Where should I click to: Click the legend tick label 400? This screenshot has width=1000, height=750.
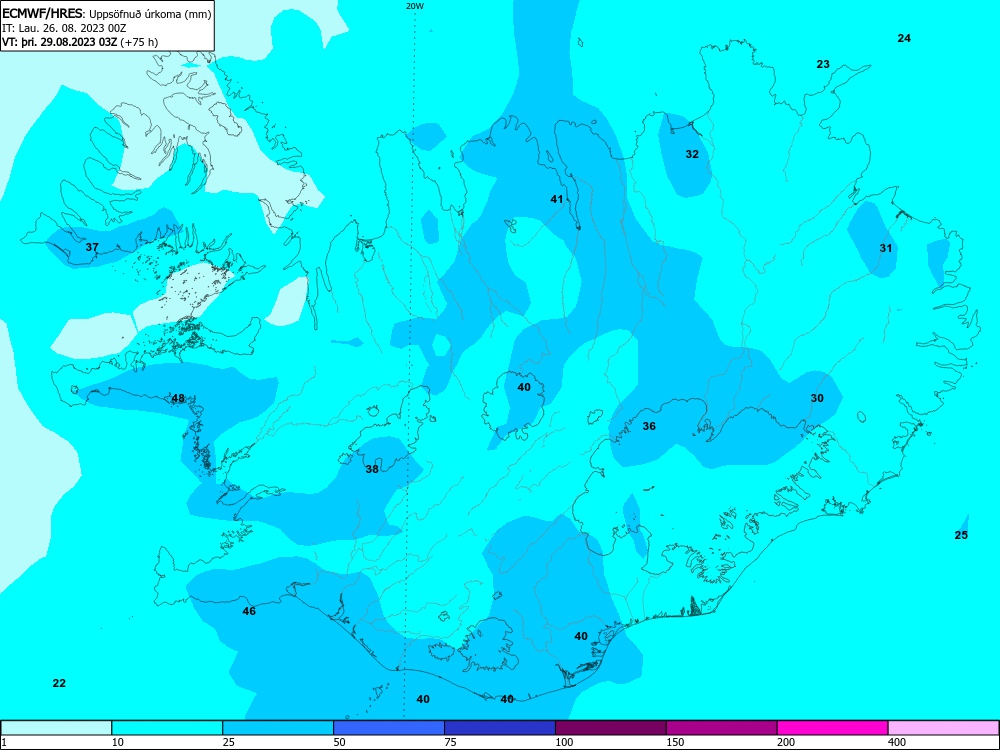897,742
